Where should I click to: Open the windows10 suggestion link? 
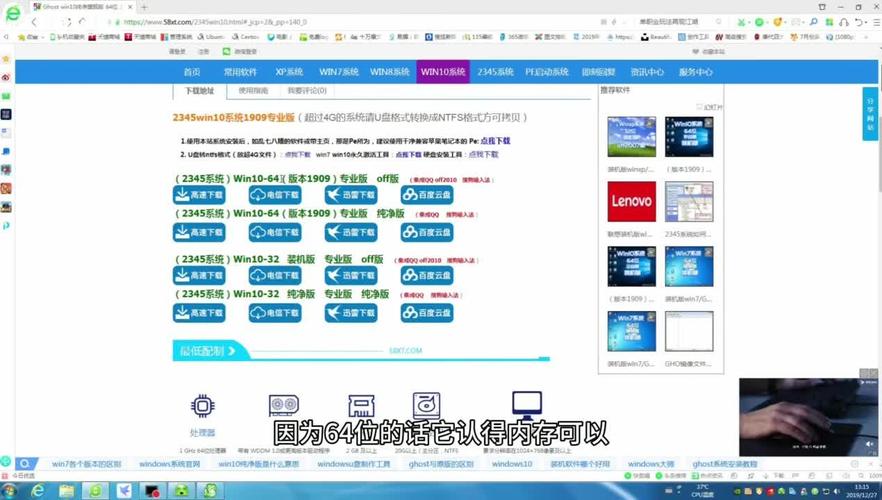(x=512, y=464)
